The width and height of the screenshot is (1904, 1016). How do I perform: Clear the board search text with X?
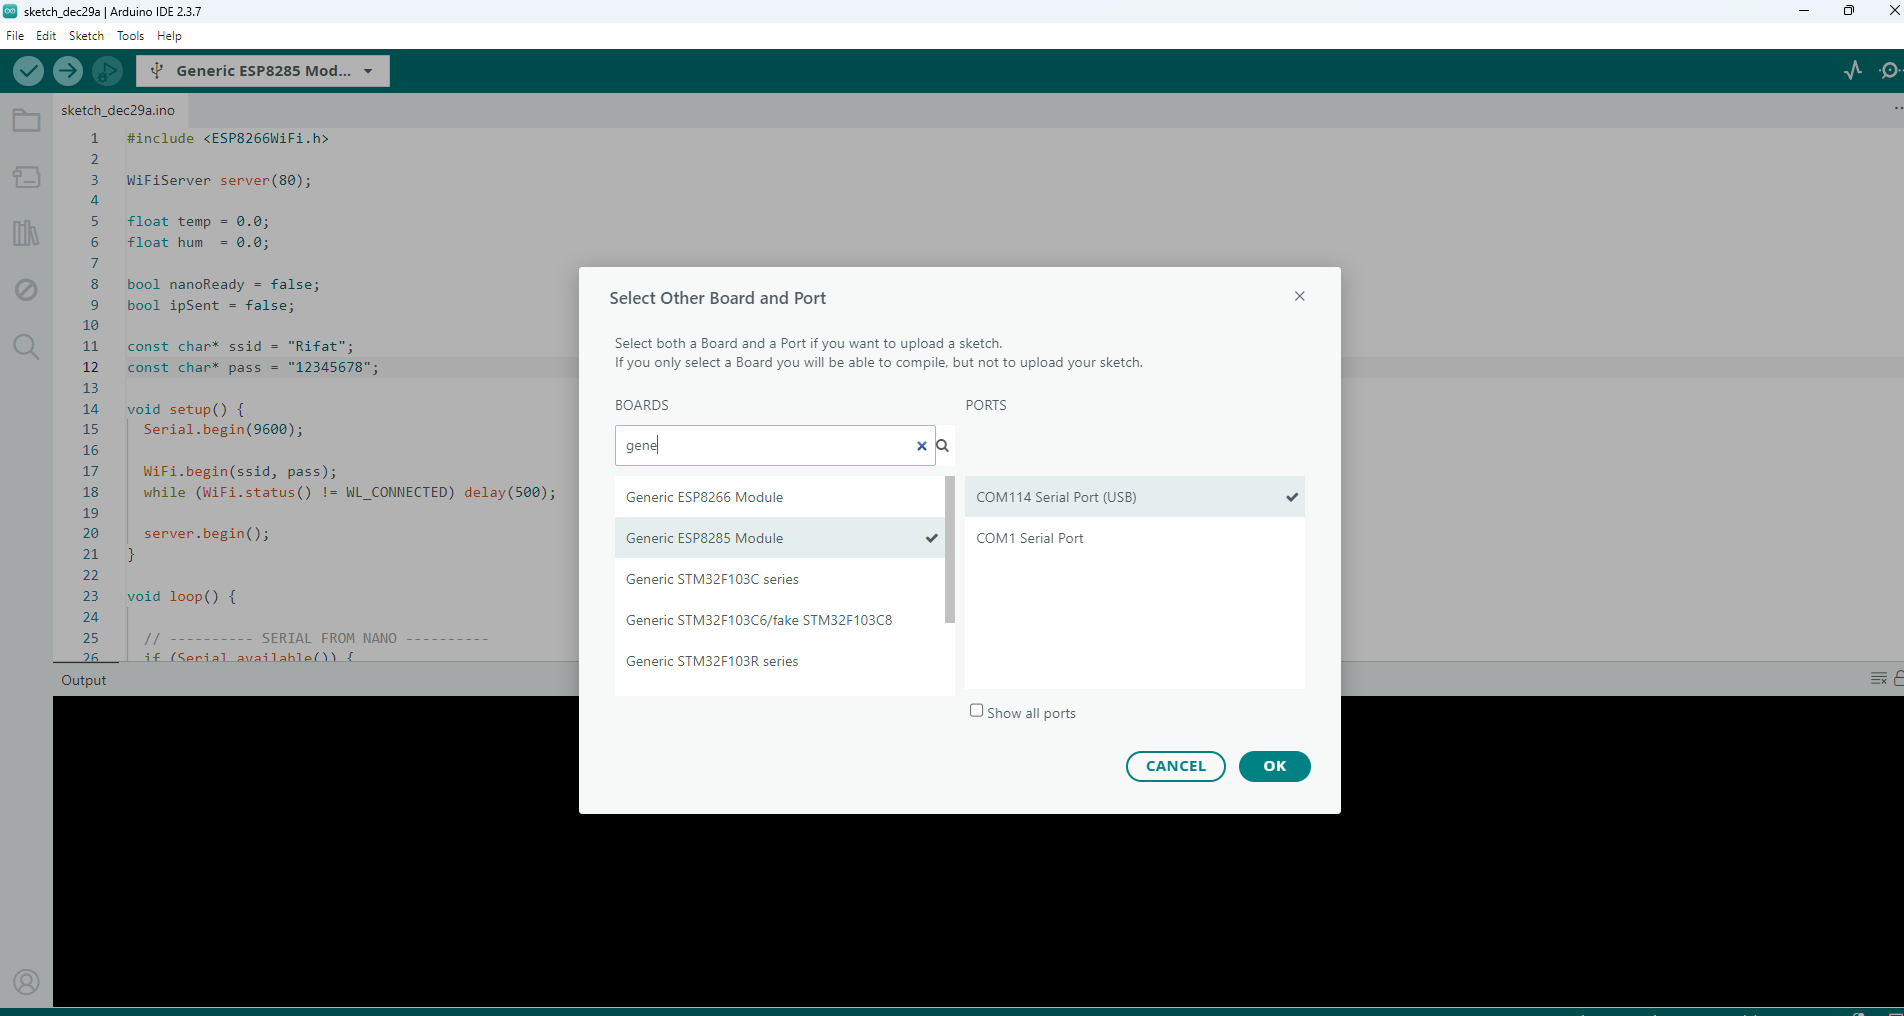pyautogui.click(x=921, y=446)
